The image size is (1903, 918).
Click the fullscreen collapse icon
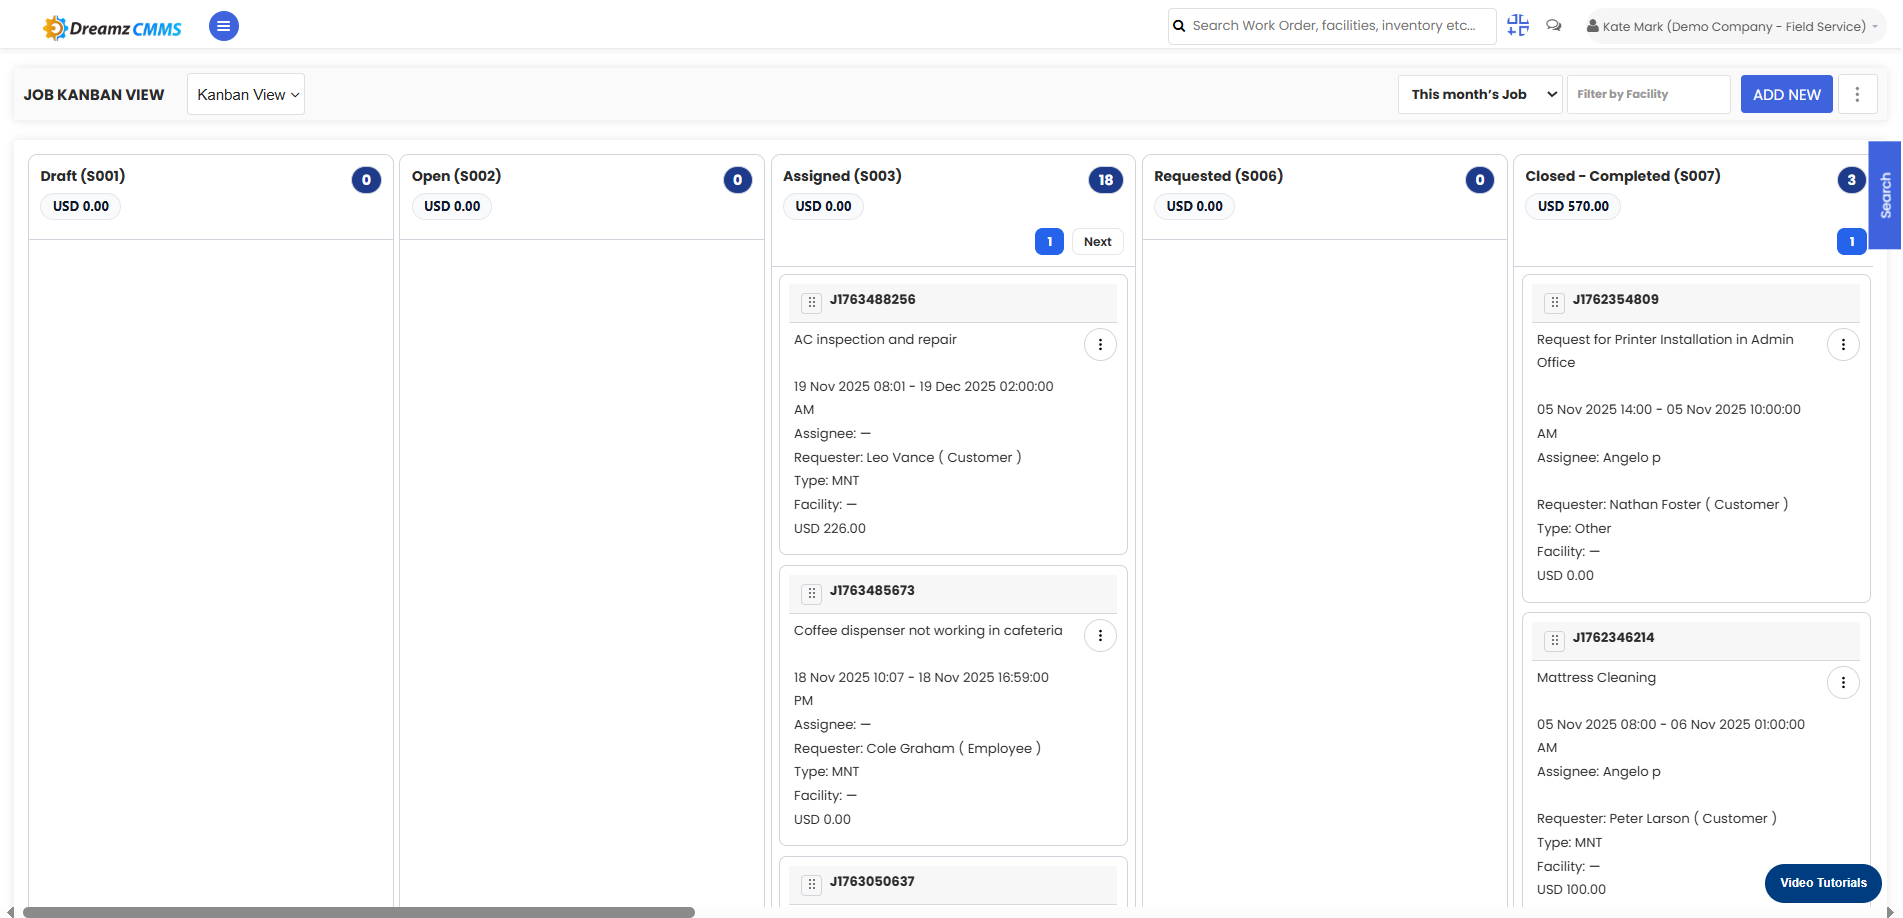[x=1518, y=26]
